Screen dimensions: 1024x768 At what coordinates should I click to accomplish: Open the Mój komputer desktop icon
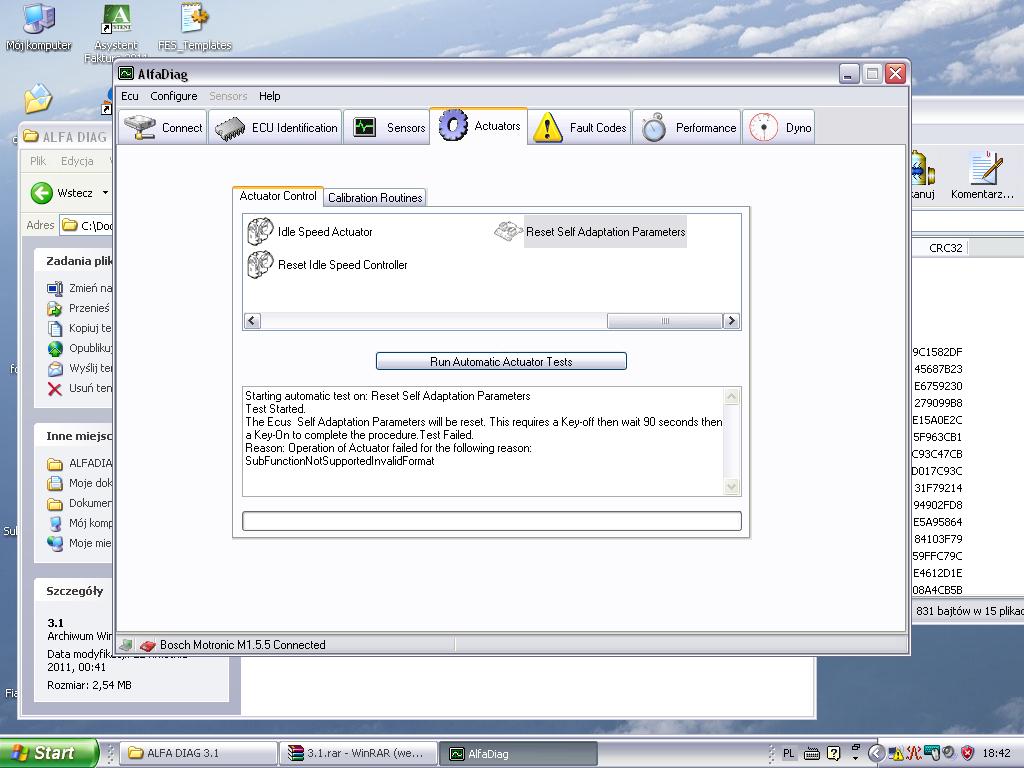[39, 18]
